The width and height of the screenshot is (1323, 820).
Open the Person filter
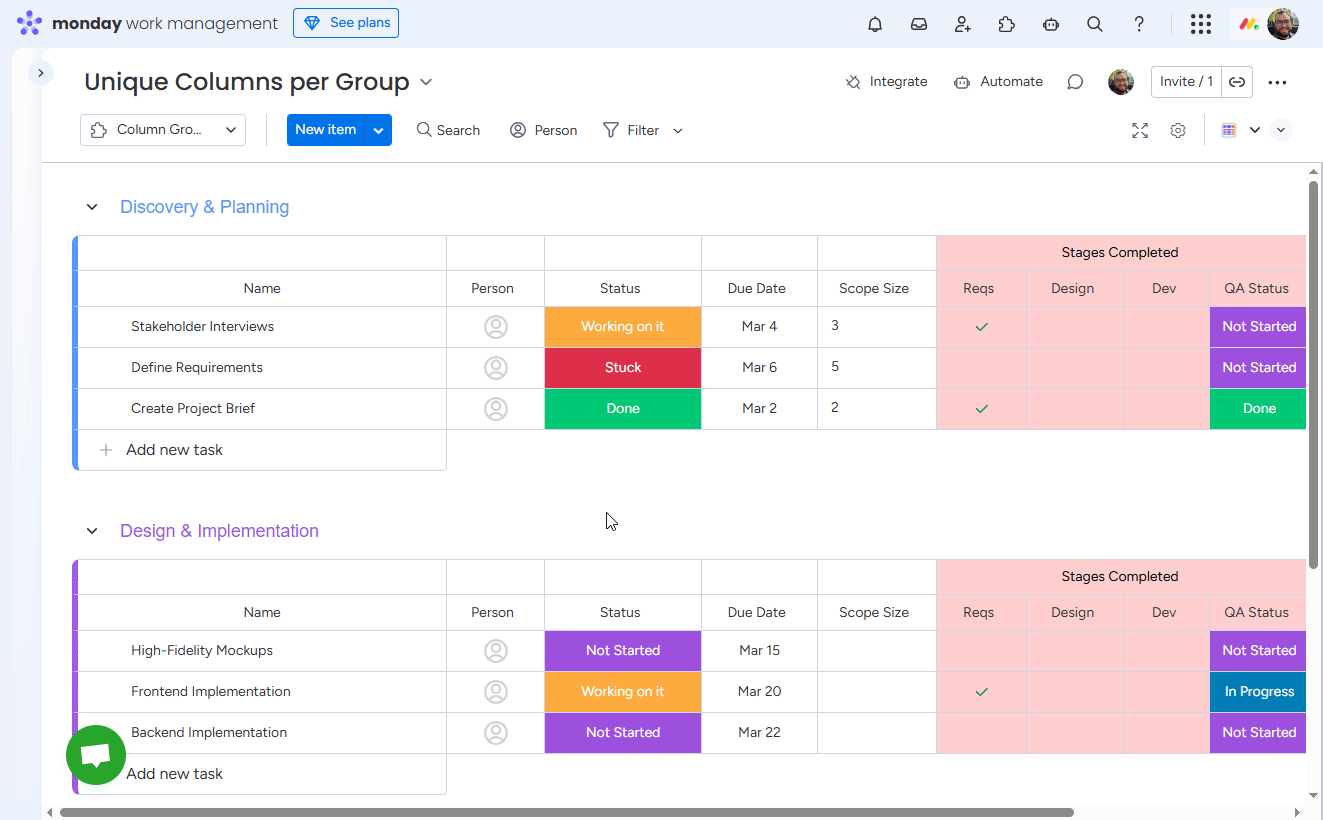(544, 130)
